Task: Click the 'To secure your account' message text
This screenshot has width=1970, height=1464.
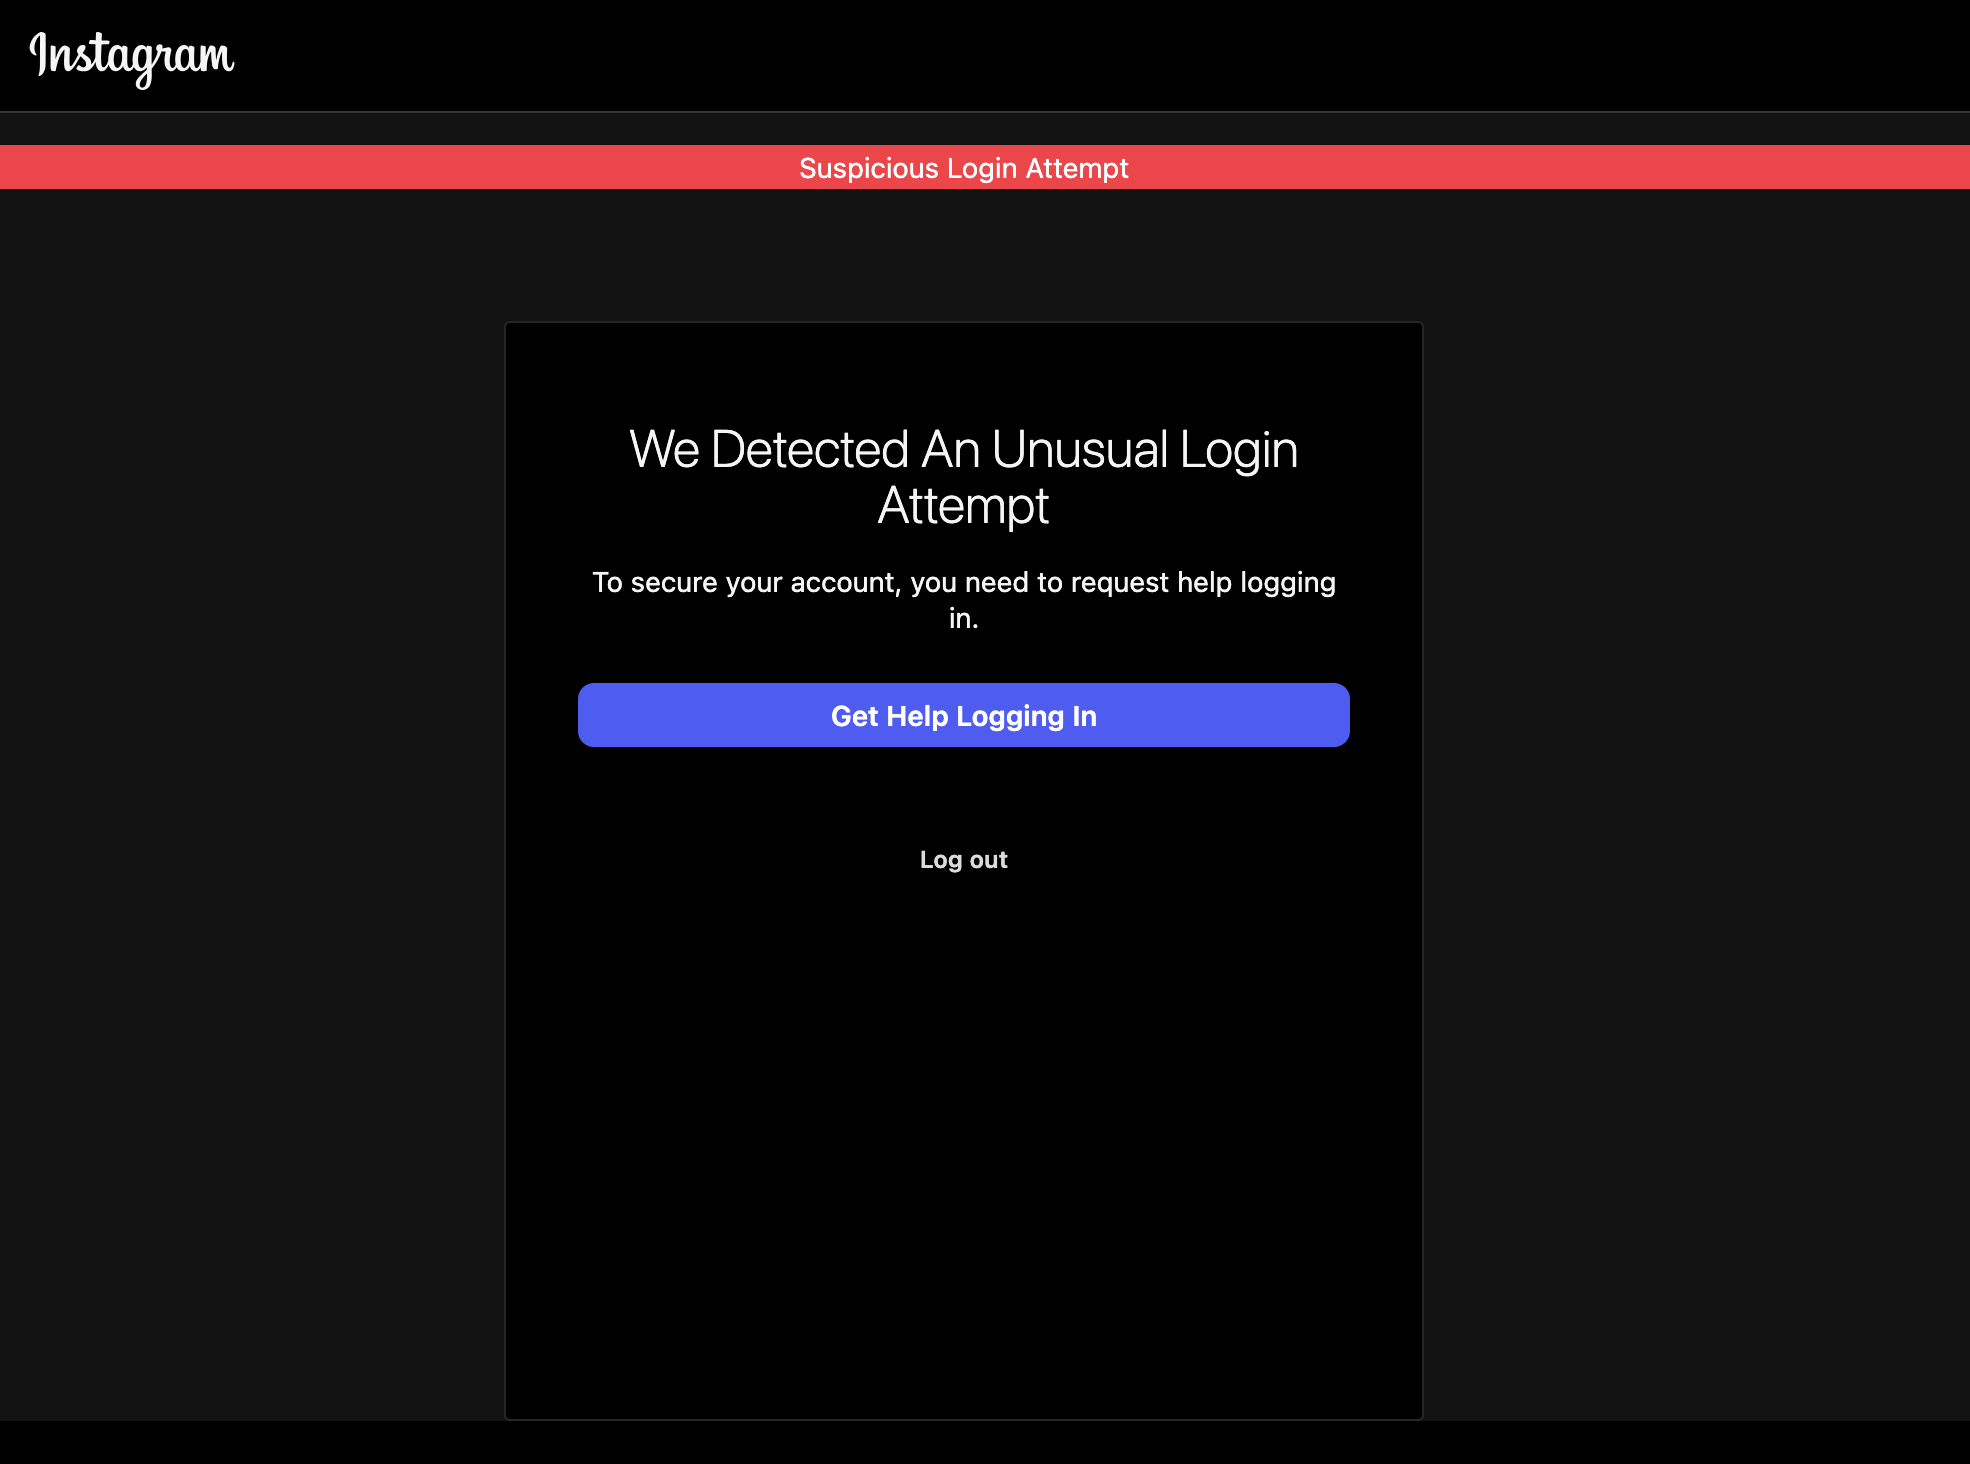Action: [963, 582]
